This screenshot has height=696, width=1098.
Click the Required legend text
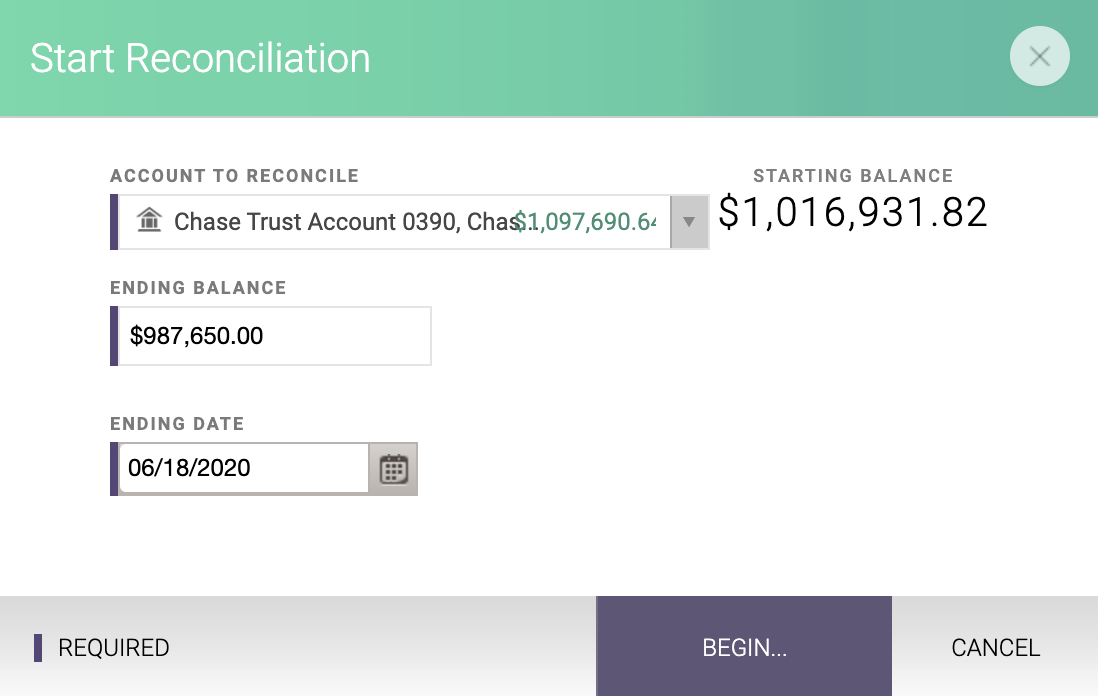tap(114, 648)
